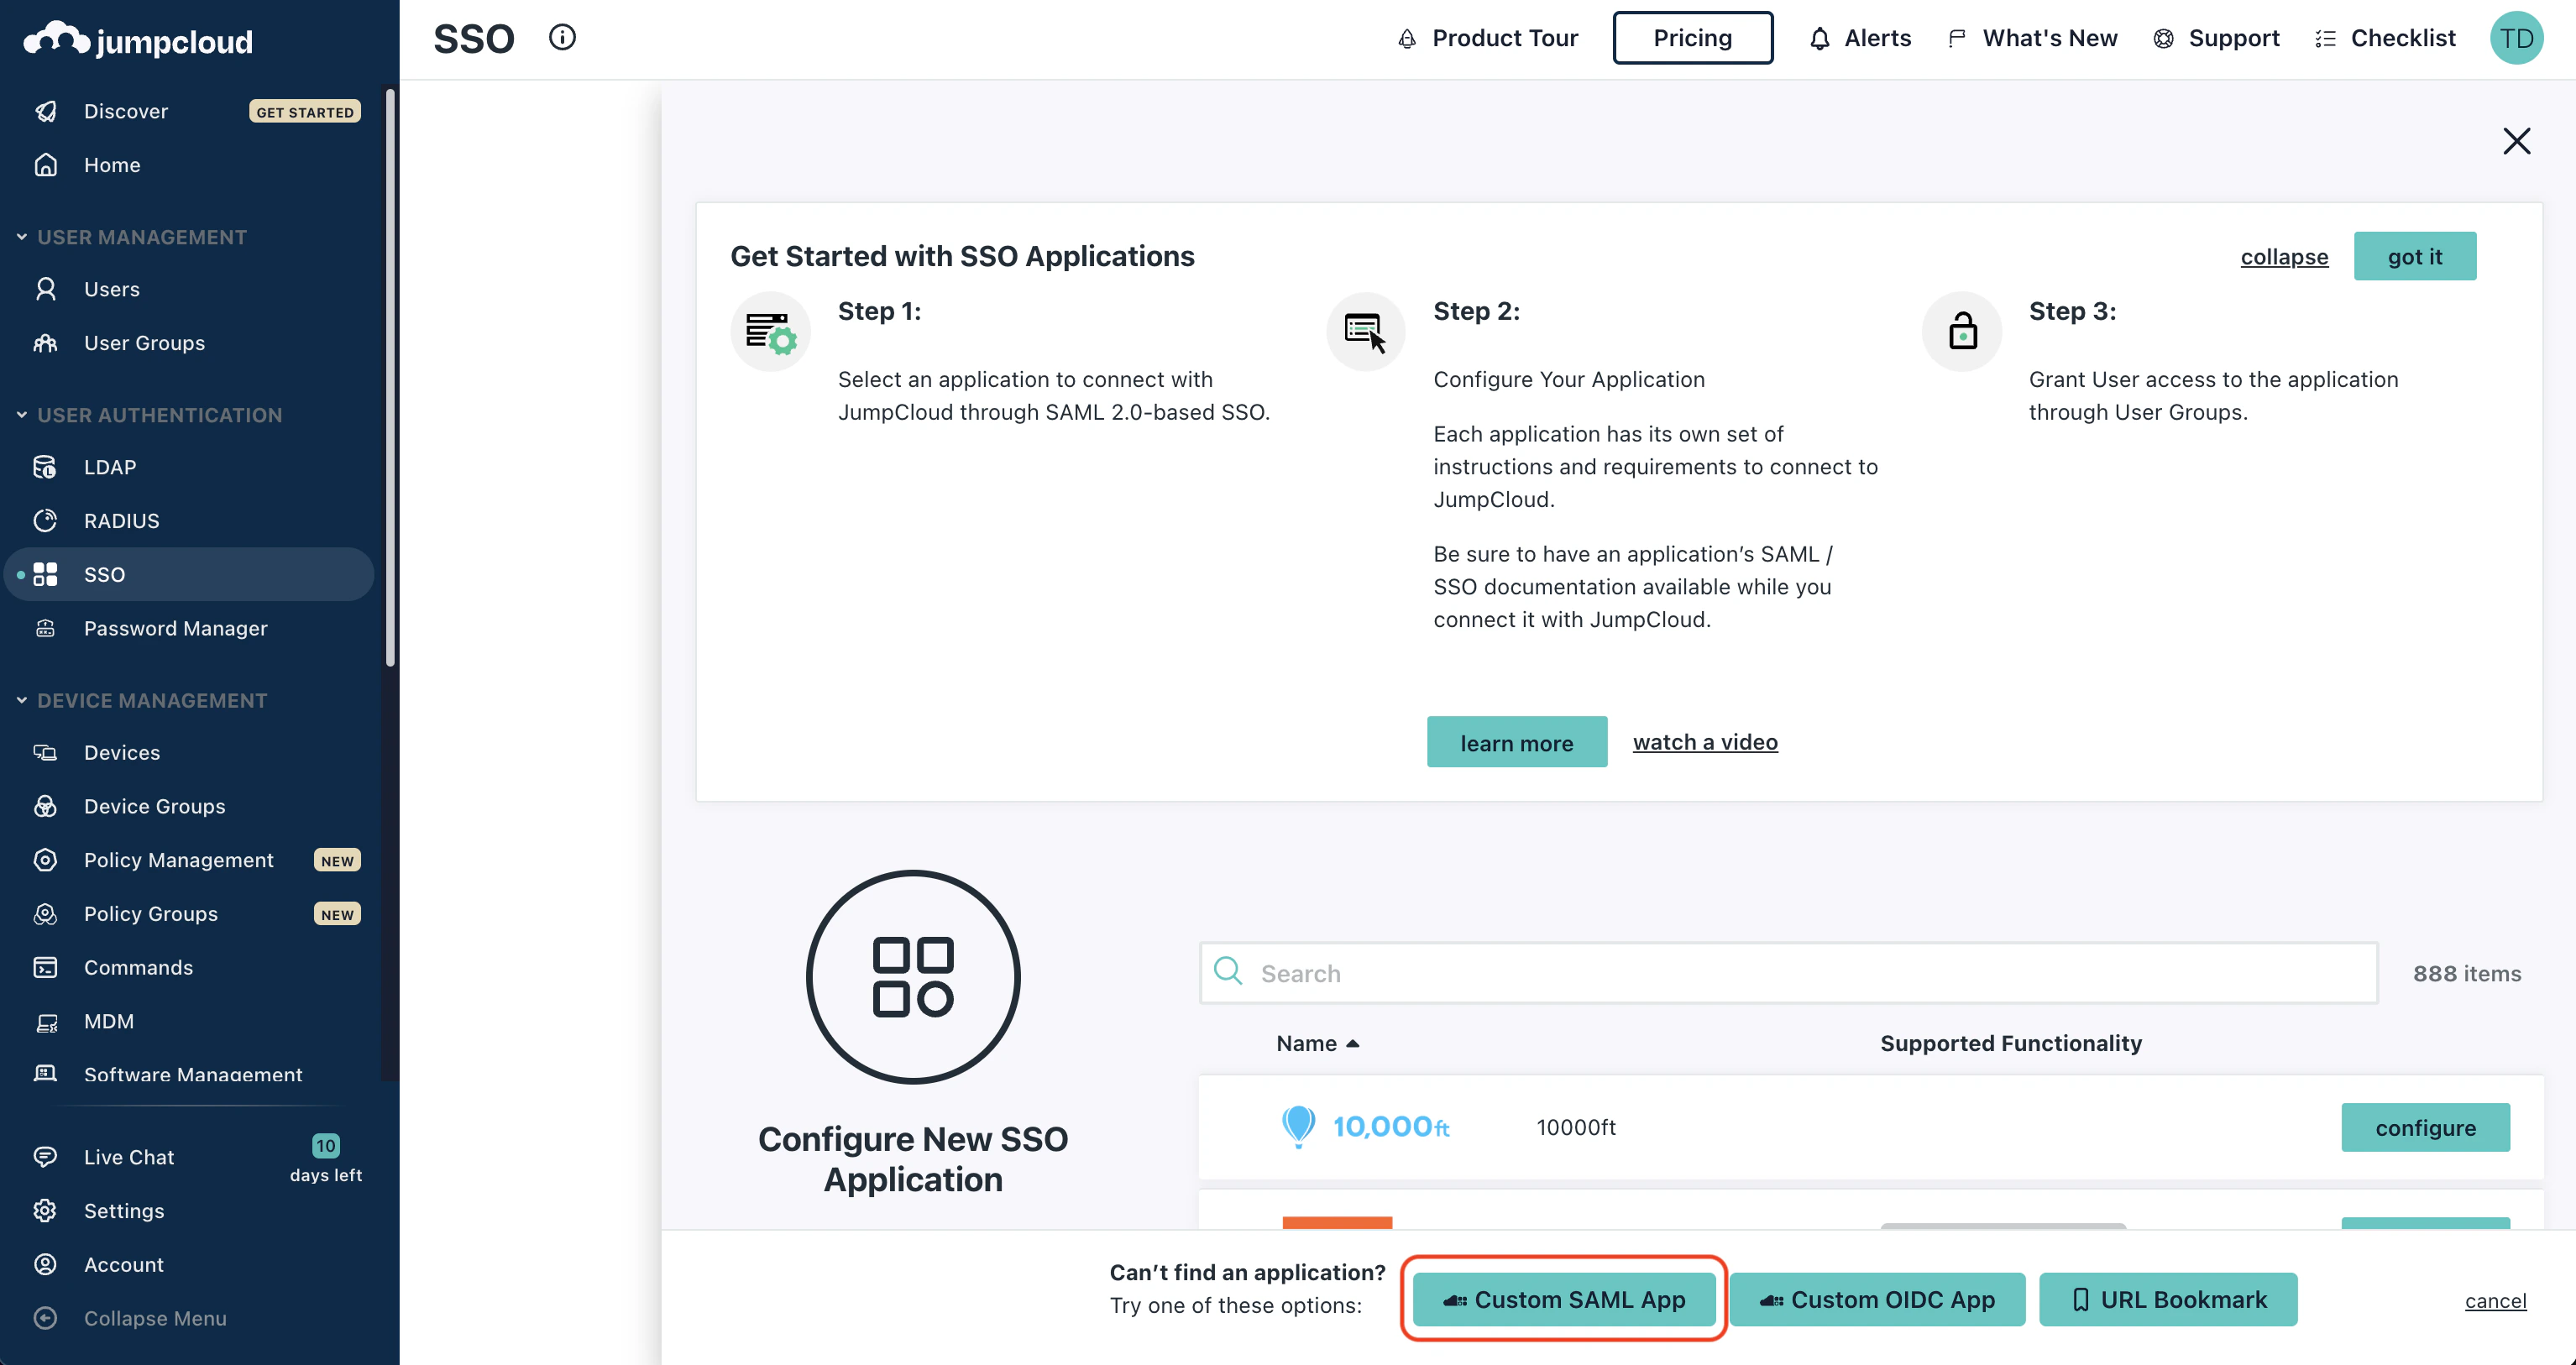Close the configure SSO panel

2516,141
